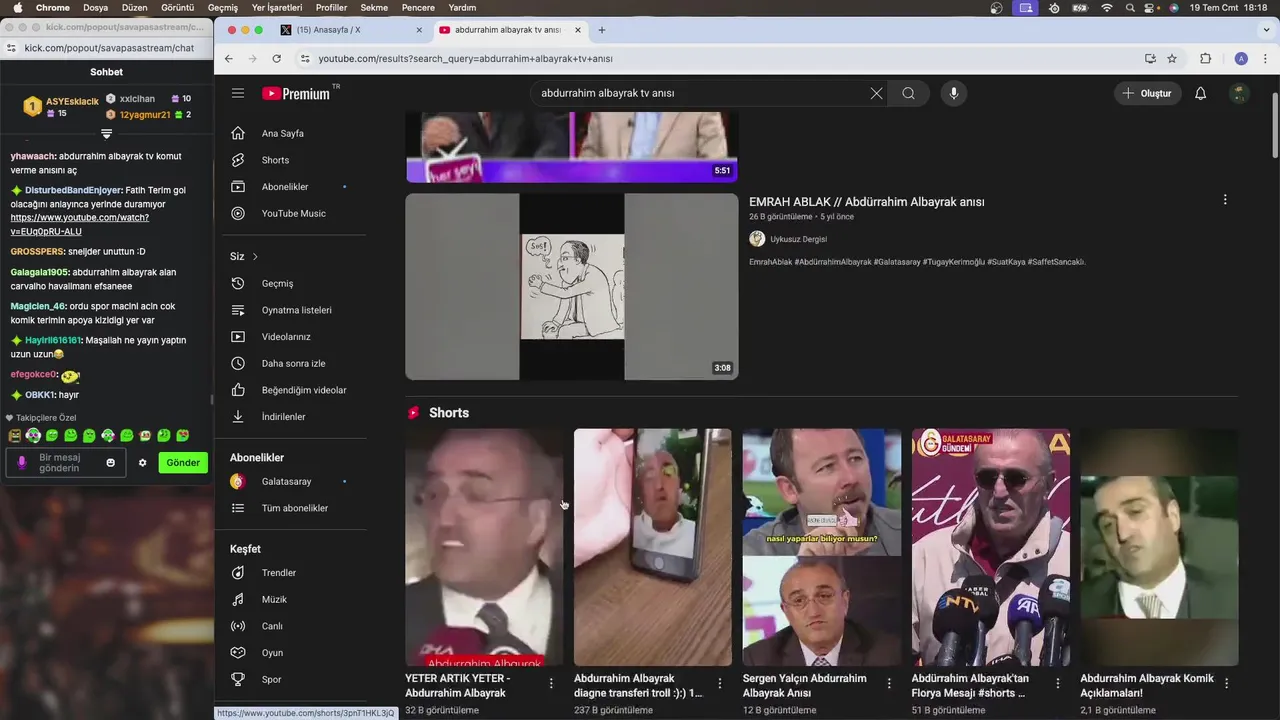
Task: Open more options for Florya Mesajı short
Action: coord(1058,683)
